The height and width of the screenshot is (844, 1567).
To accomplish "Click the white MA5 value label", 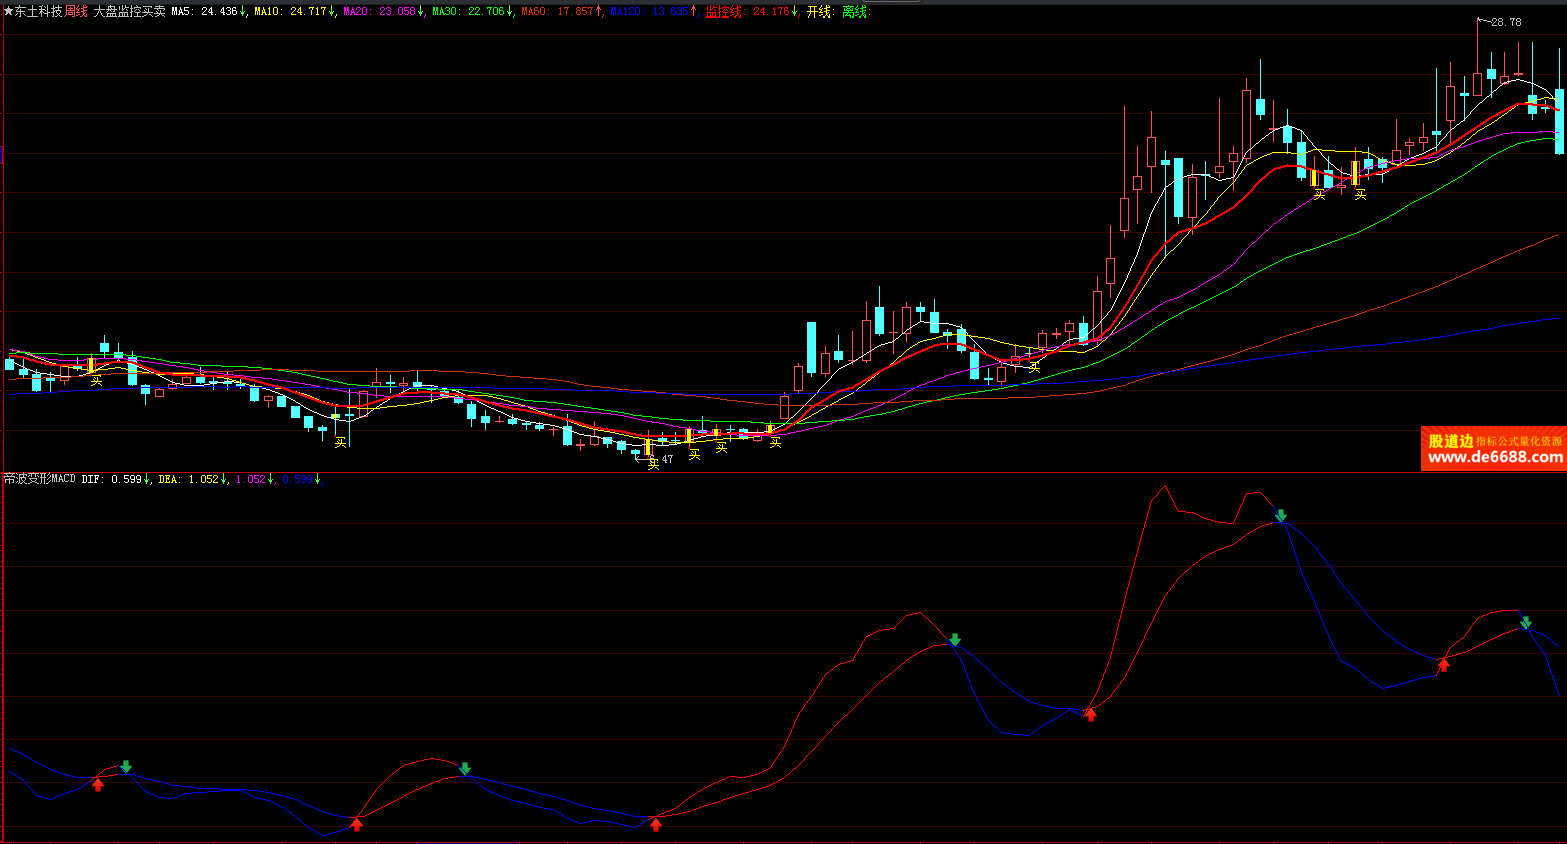I will (x=204, y=12).
